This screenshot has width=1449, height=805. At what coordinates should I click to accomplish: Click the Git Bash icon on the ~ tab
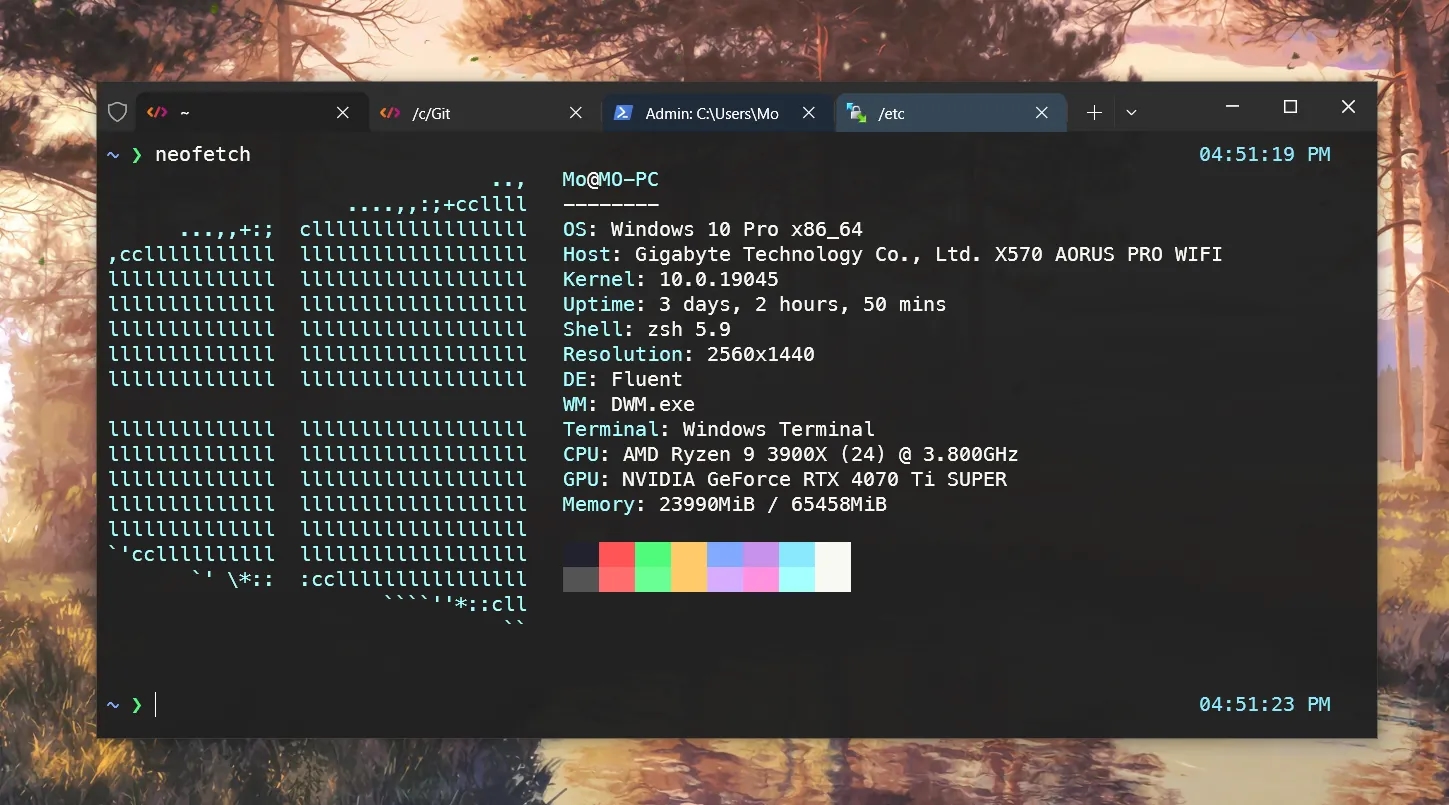(157, 113)
